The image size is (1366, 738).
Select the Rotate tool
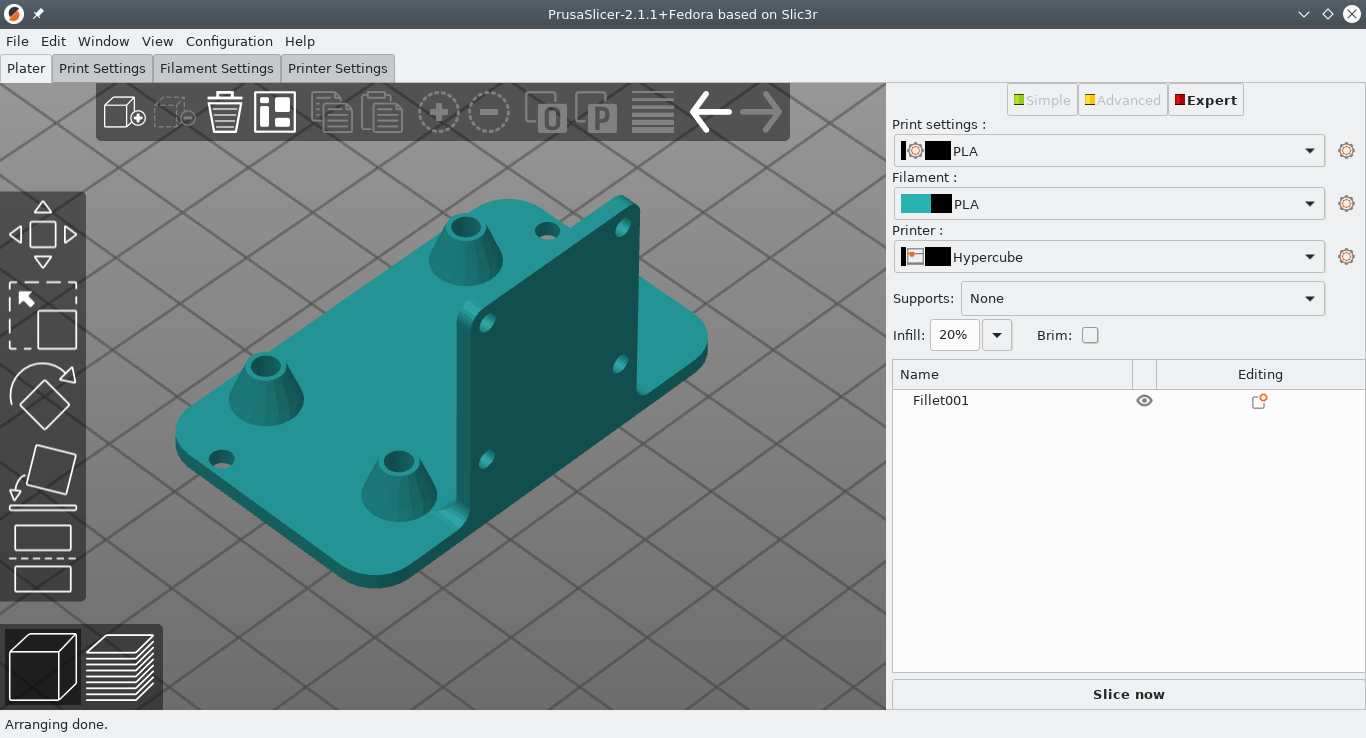click(43, 397)
